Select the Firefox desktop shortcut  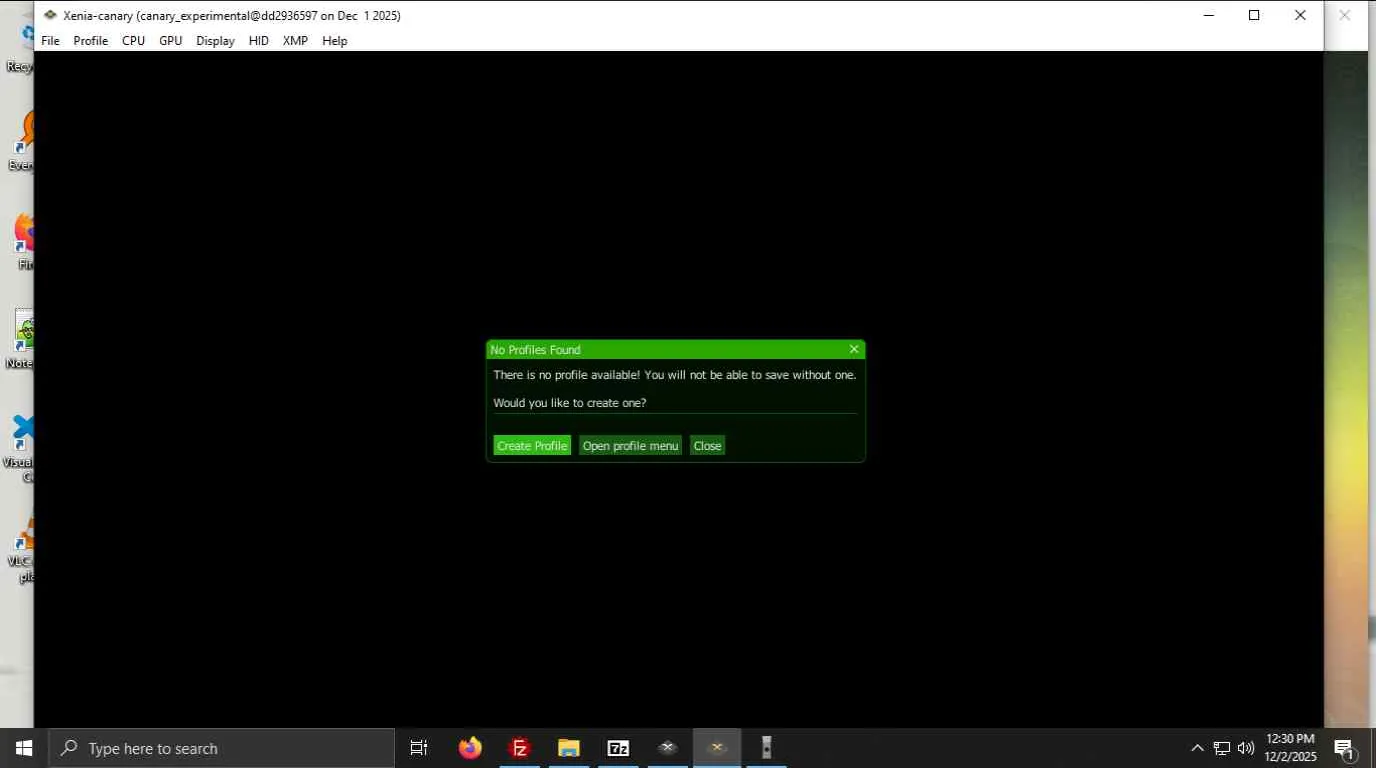(25, 241)
